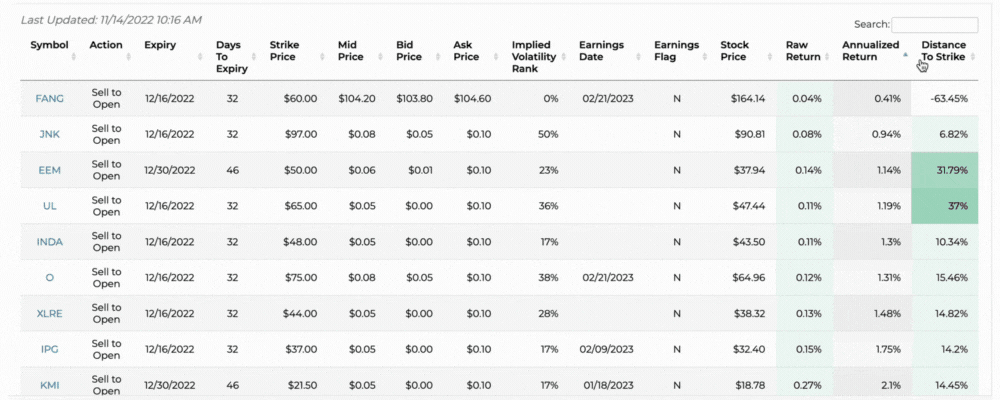Viewport: 1000px width, 400px height.
Task: Click the Expiry column sort arrow
Action: coord(199,56)
